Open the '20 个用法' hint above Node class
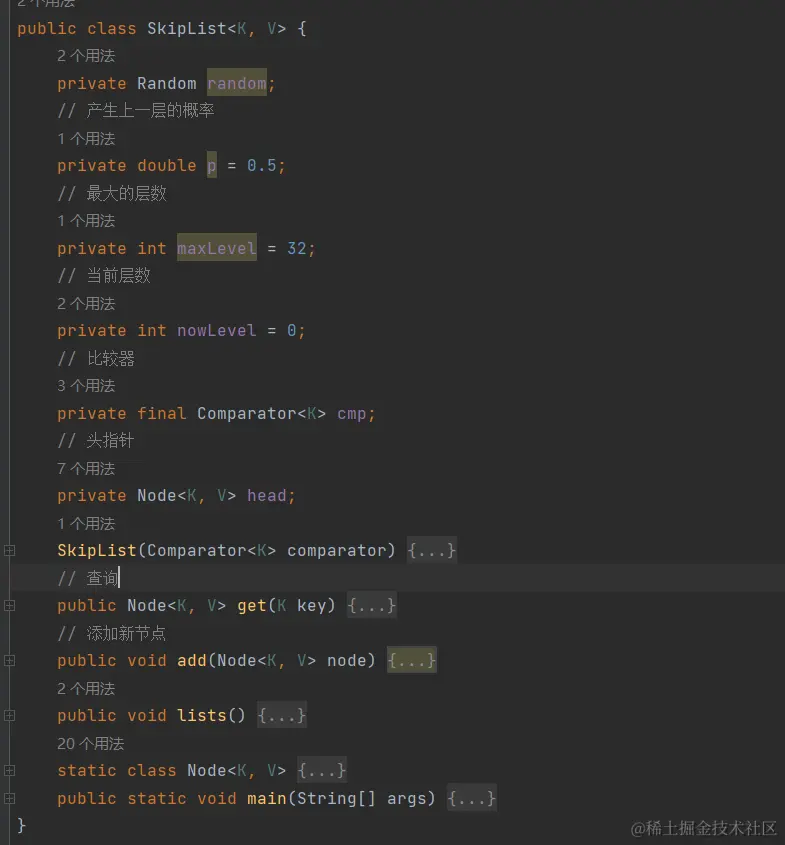The width and height of the screenshot is (785, 845). point(91,744)
